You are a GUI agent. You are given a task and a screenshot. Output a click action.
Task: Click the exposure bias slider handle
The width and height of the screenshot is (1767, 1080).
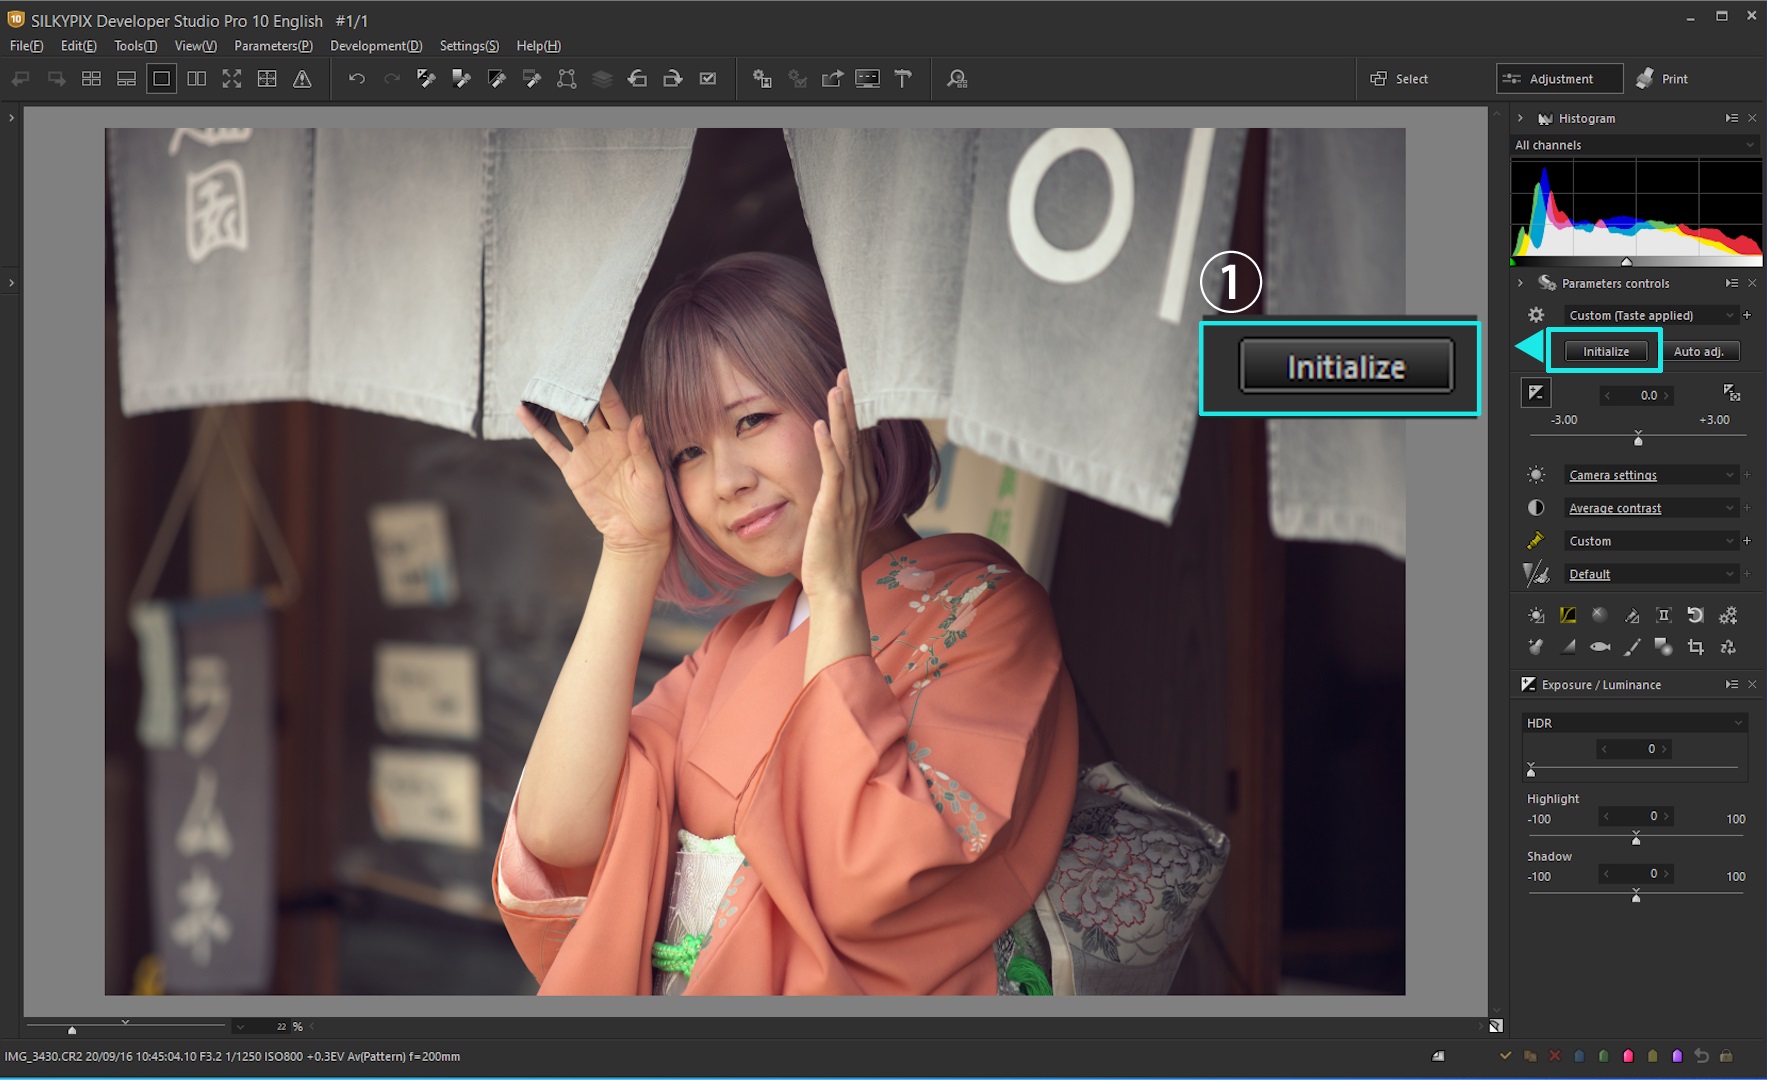pos(1638,440)
